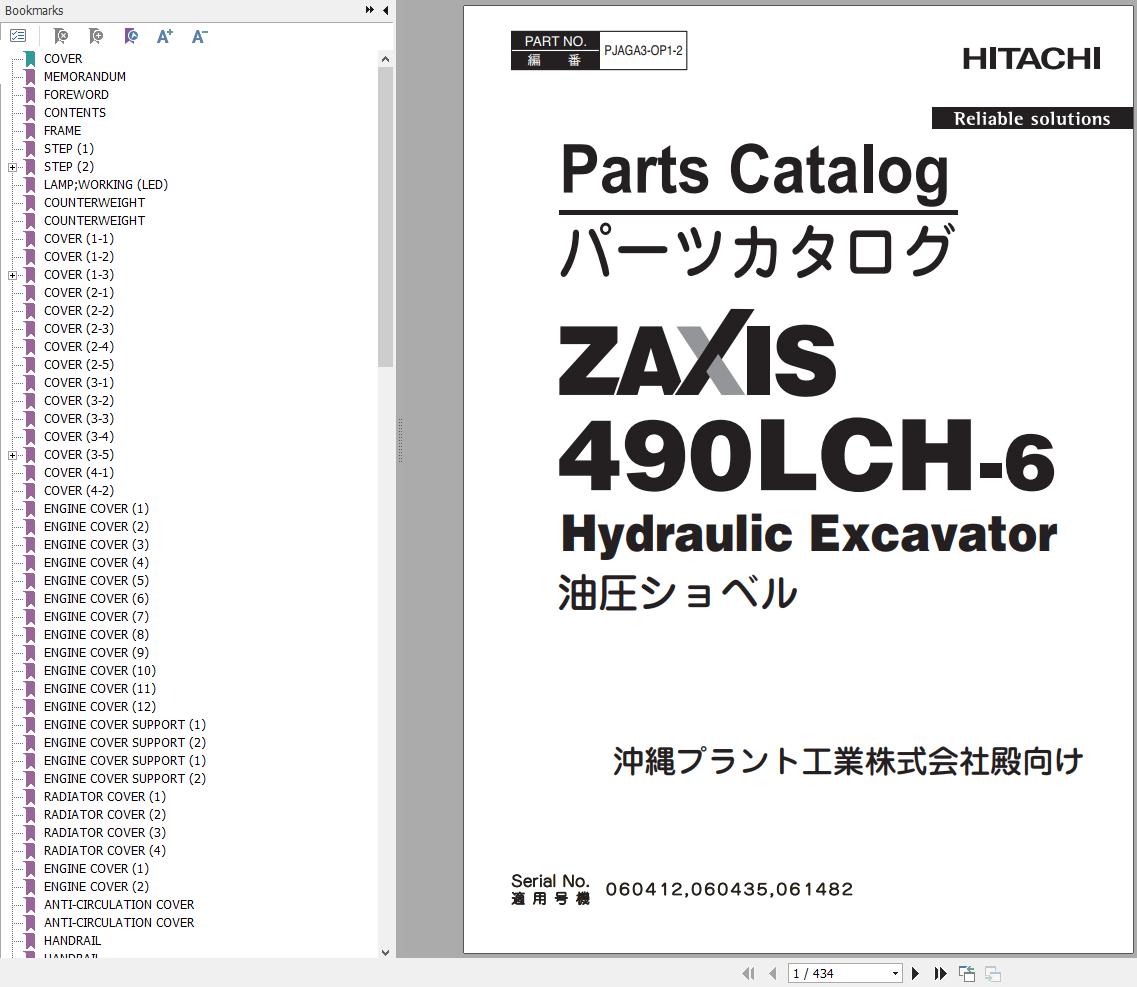Image resolution: width=1137 pixels, height=987 pixels.
Task: Open the MEMORANDUM bookmark
Action: tap(85, 77)
